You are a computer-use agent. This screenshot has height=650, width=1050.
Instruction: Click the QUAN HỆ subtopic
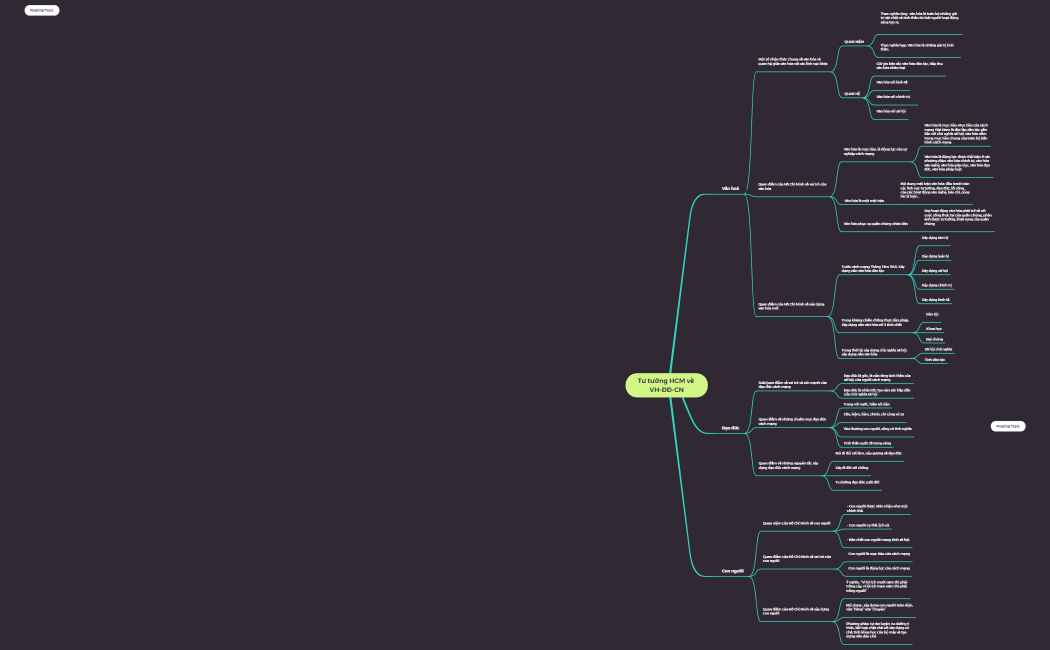point(852,93)
